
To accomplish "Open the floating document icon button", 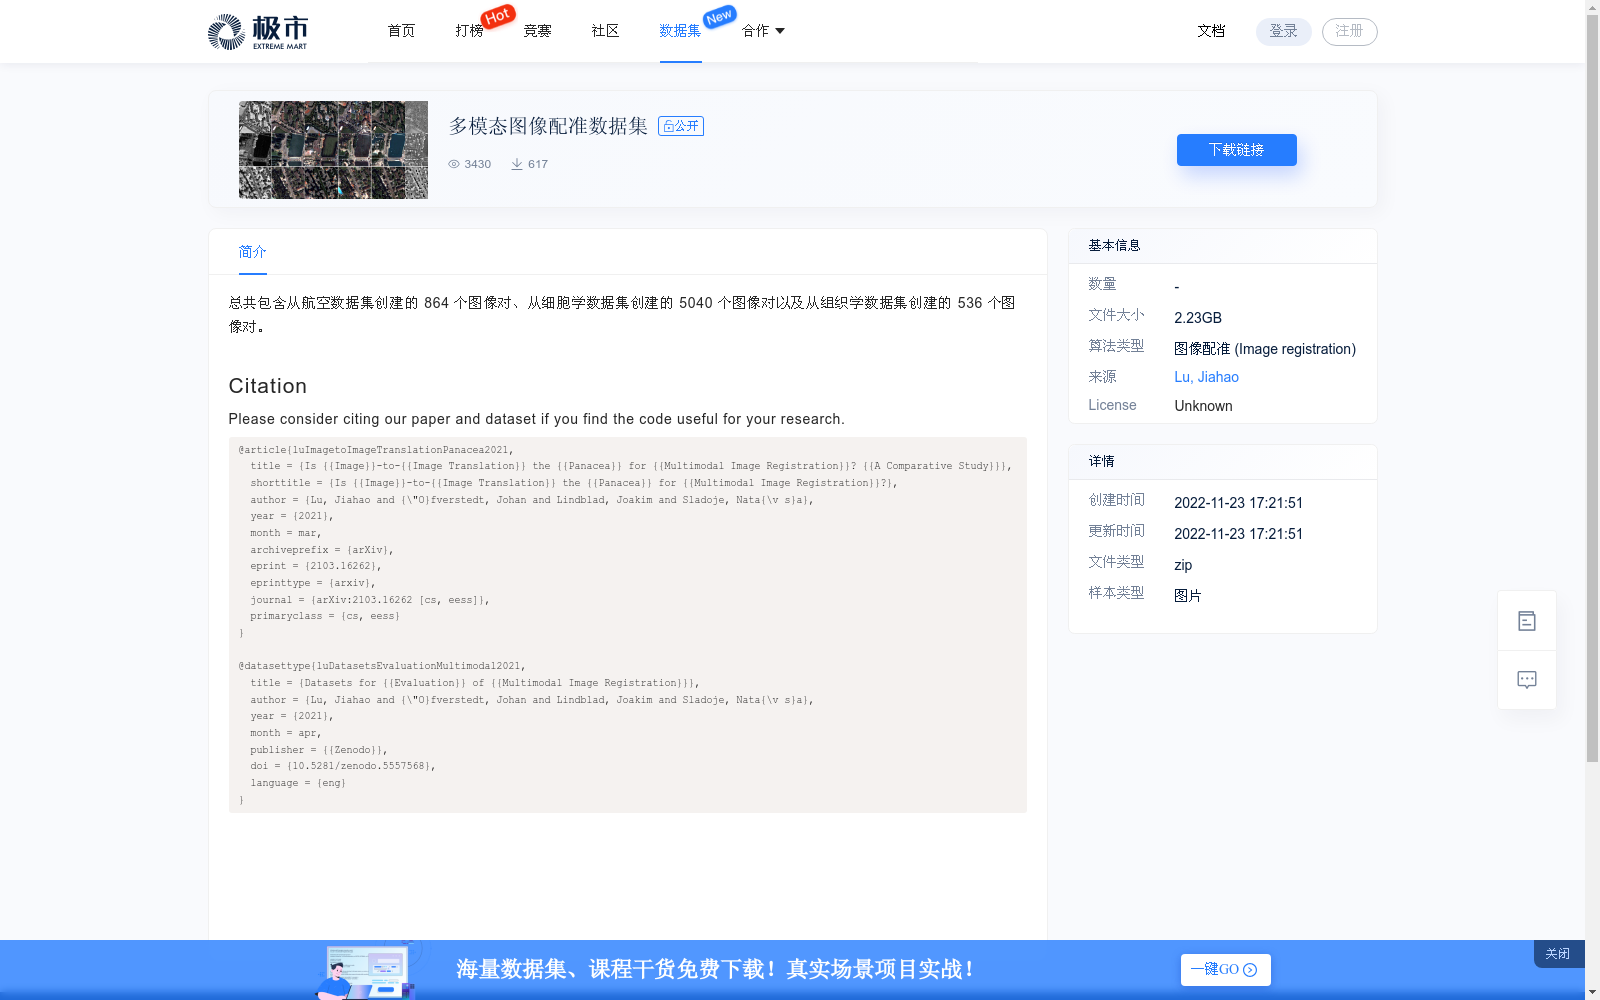I will [1527, 621].
